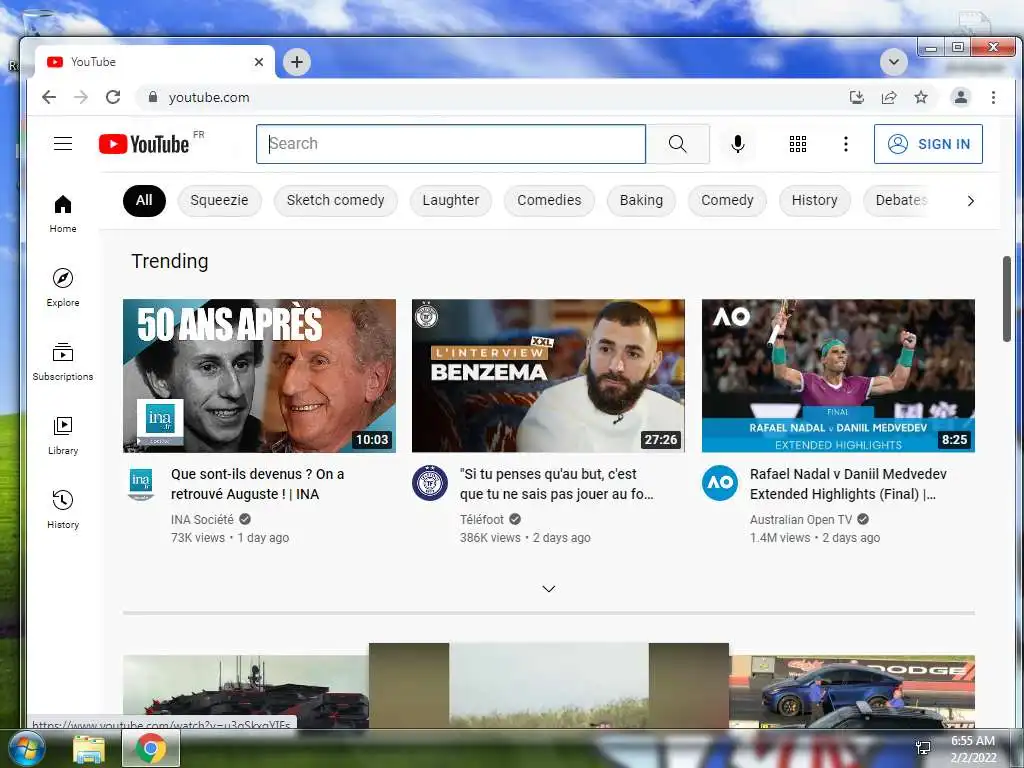Image resolution: width=1024 pixels, height=768 pixels.
Task: Select the Baking chip
Action: (641, 200)
